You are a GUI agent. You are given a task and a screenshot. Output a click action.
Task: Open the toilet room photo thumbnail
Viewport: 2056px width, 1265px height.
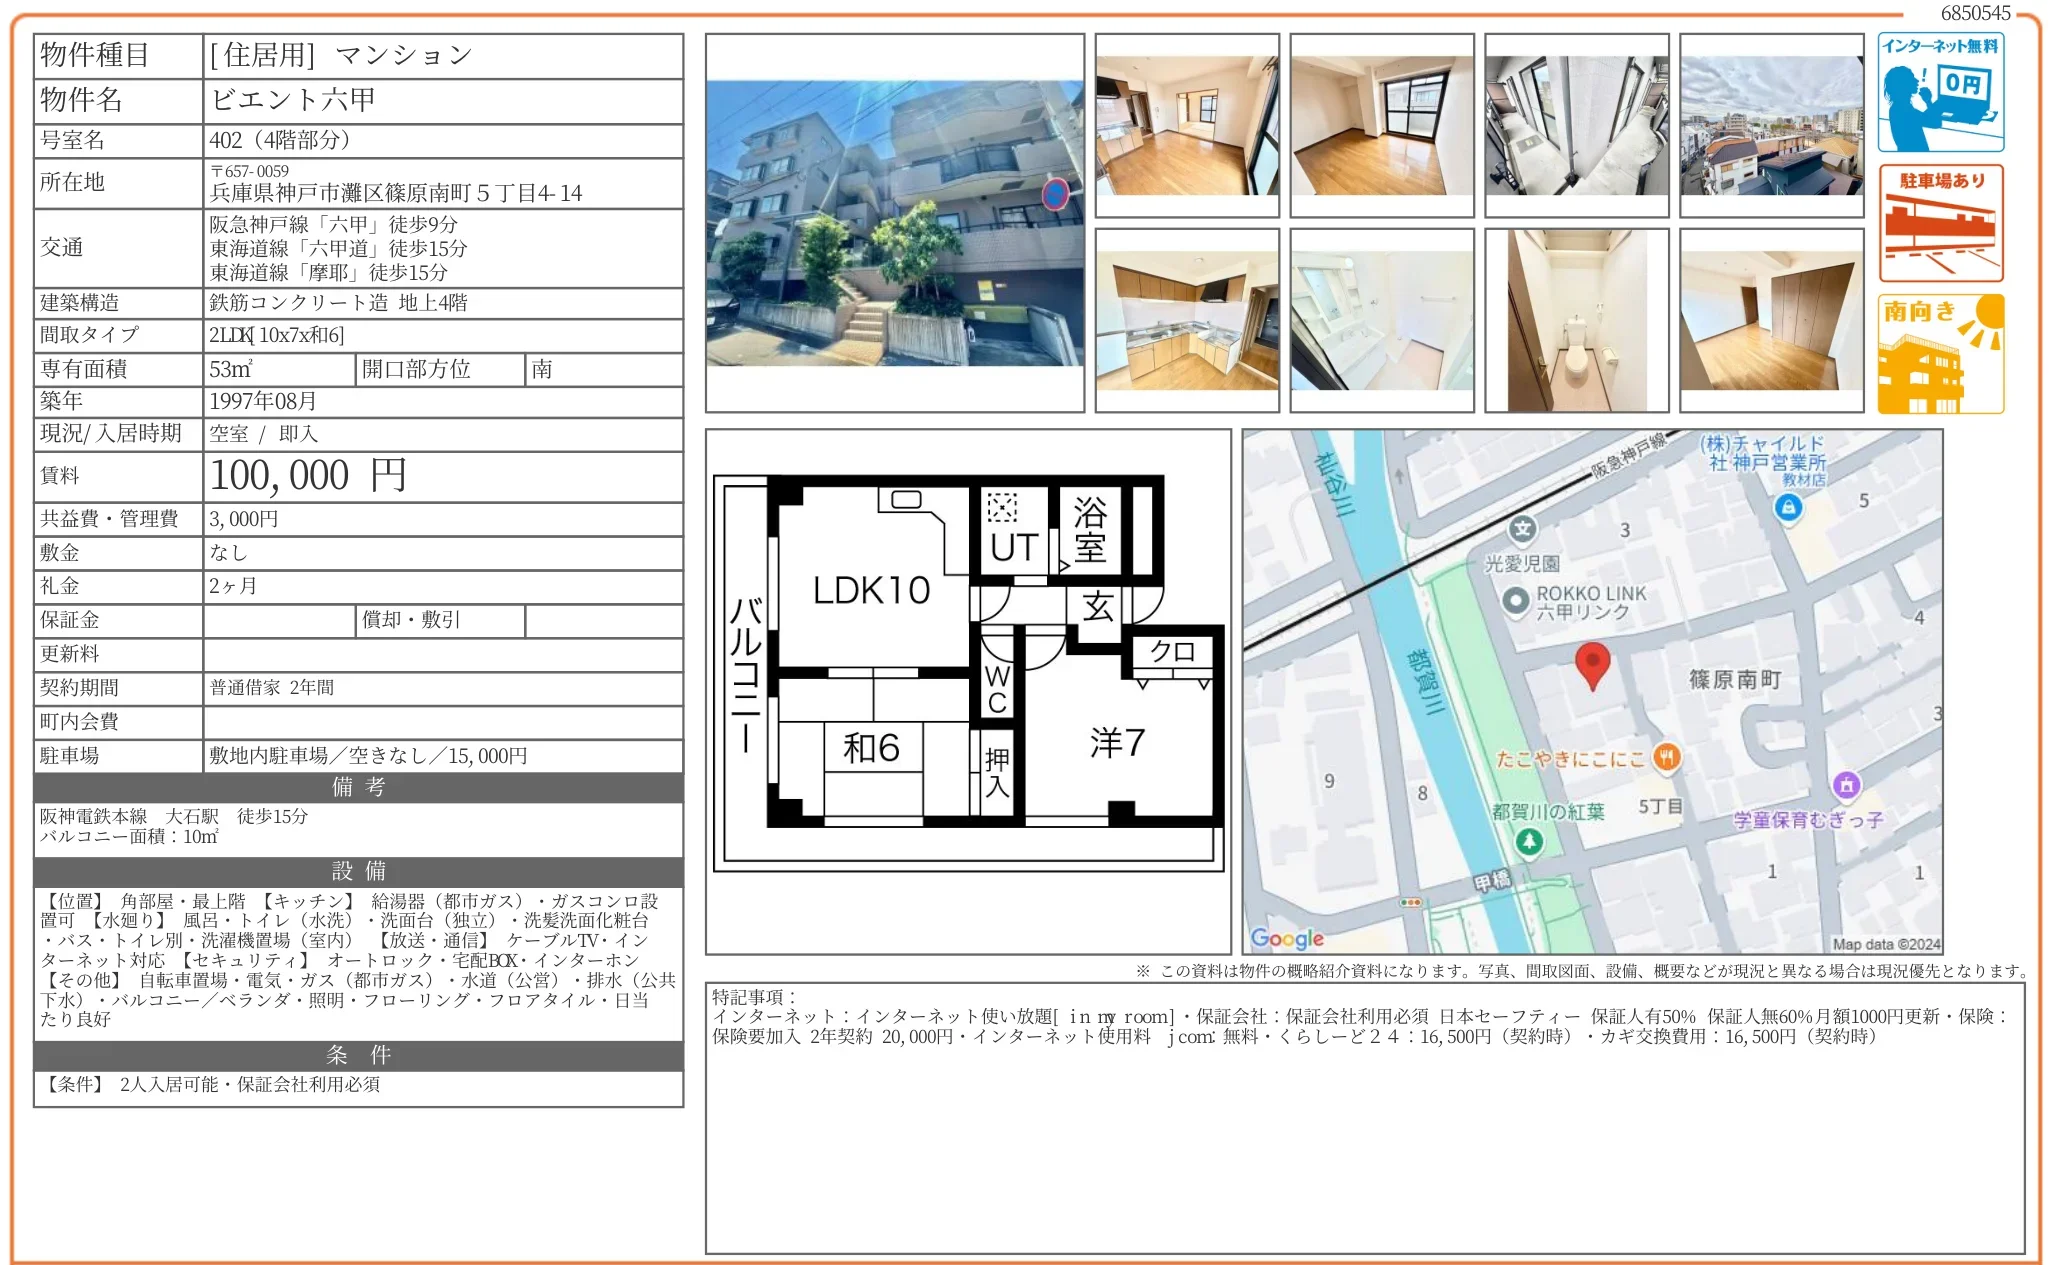[x=1576, y=320]
